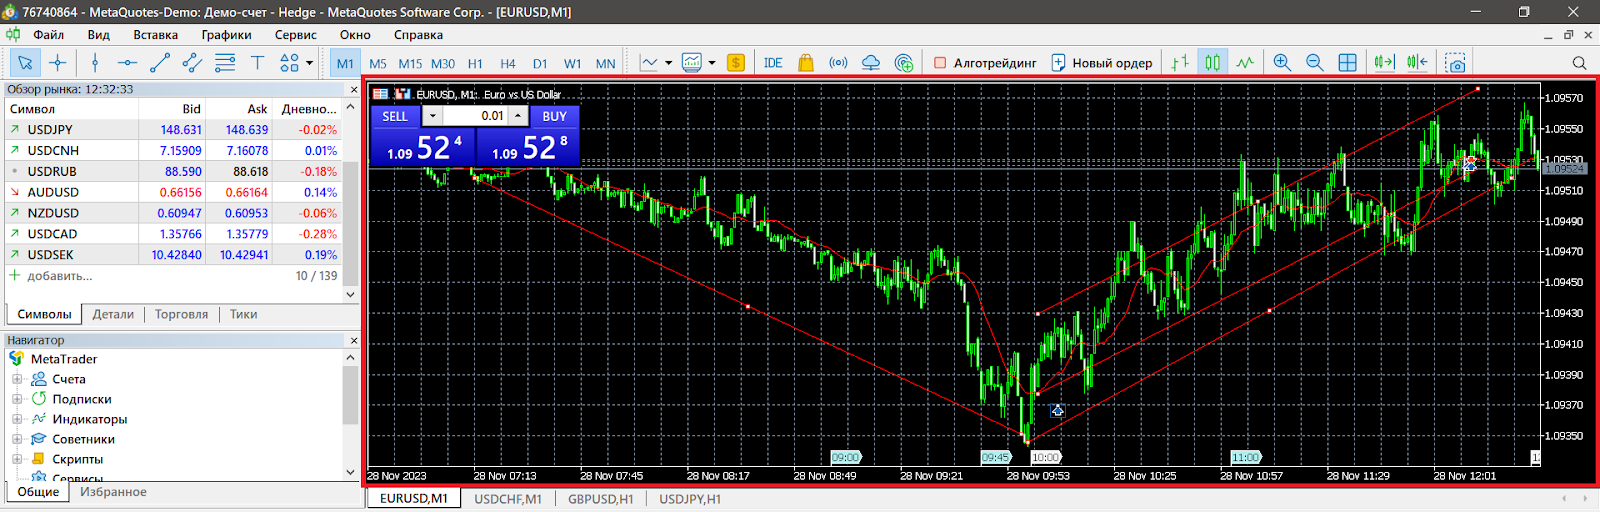Expand the Счета tree node
Viewport: 1600px width, 512px height.
click(17, 379)
